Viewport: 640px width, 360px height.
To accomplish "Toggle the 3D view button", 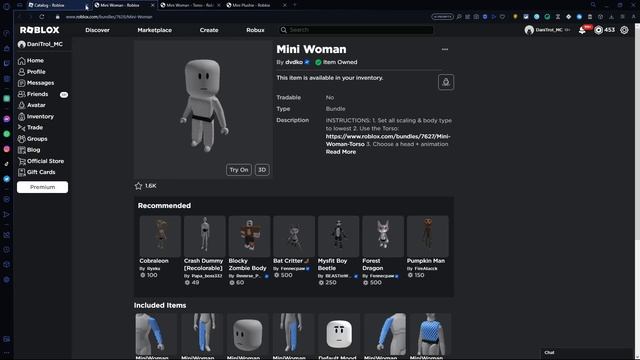I will [x=262, y=170].
